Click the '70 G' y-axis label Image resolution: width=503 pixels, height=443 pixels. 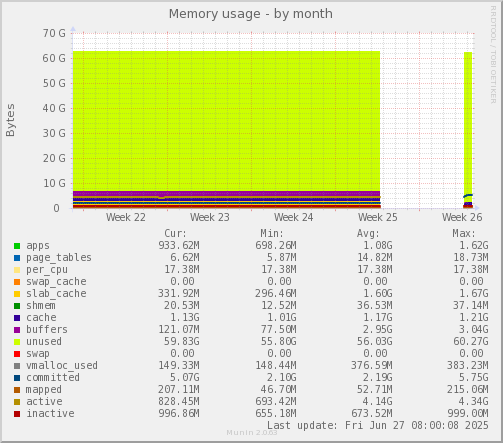pyautogui.click(x=54, y=33)
